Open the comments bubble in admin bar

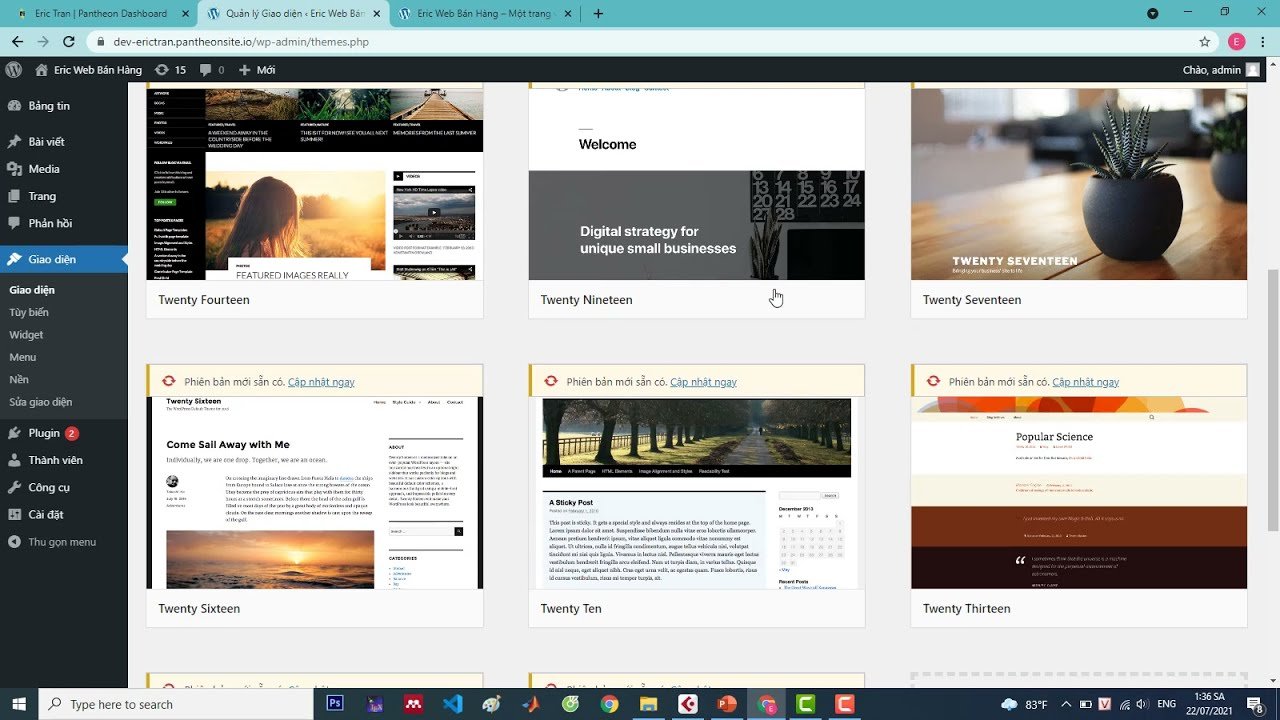coord(212,70)
